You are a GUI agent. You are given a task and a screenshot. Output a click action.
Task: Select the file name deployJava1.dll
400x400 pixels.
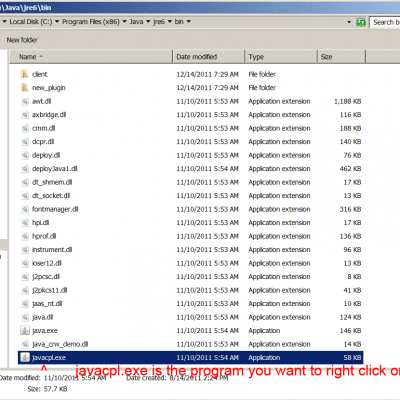(55, 169)
